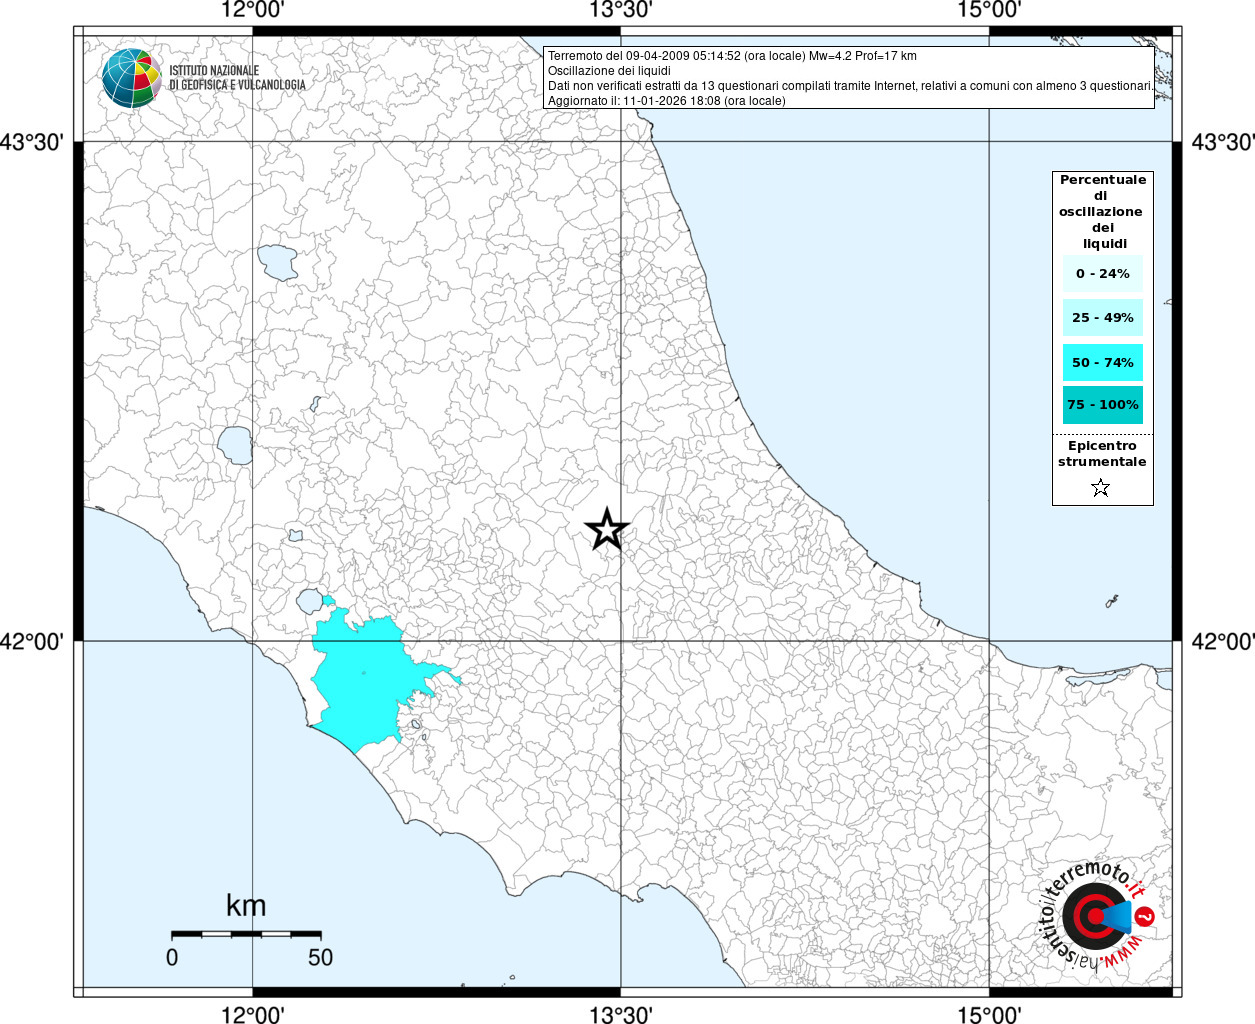Select the 50 - 74% legend swatch
The height and width of the screenshot is (1024, 1255).
tap(1103, 362)
